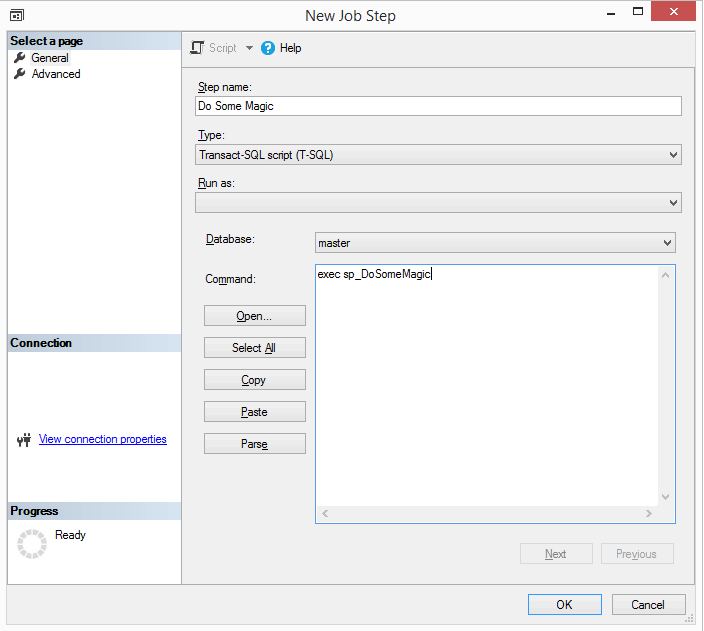Maximize the New Job Step window
704x631 pixels.
pos(638,11)
